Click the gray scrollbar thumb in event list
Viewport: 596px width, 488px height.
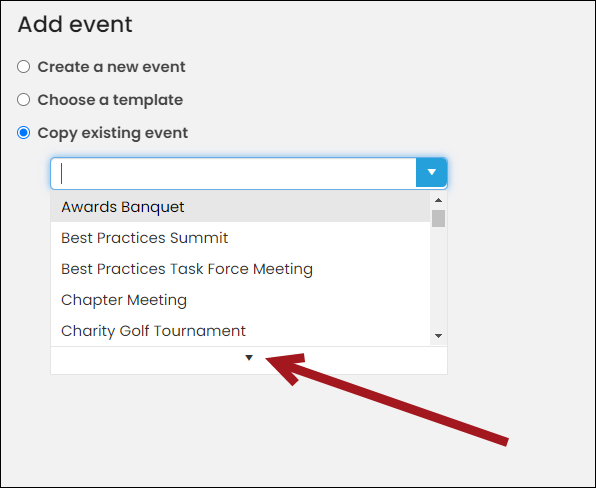438,218
